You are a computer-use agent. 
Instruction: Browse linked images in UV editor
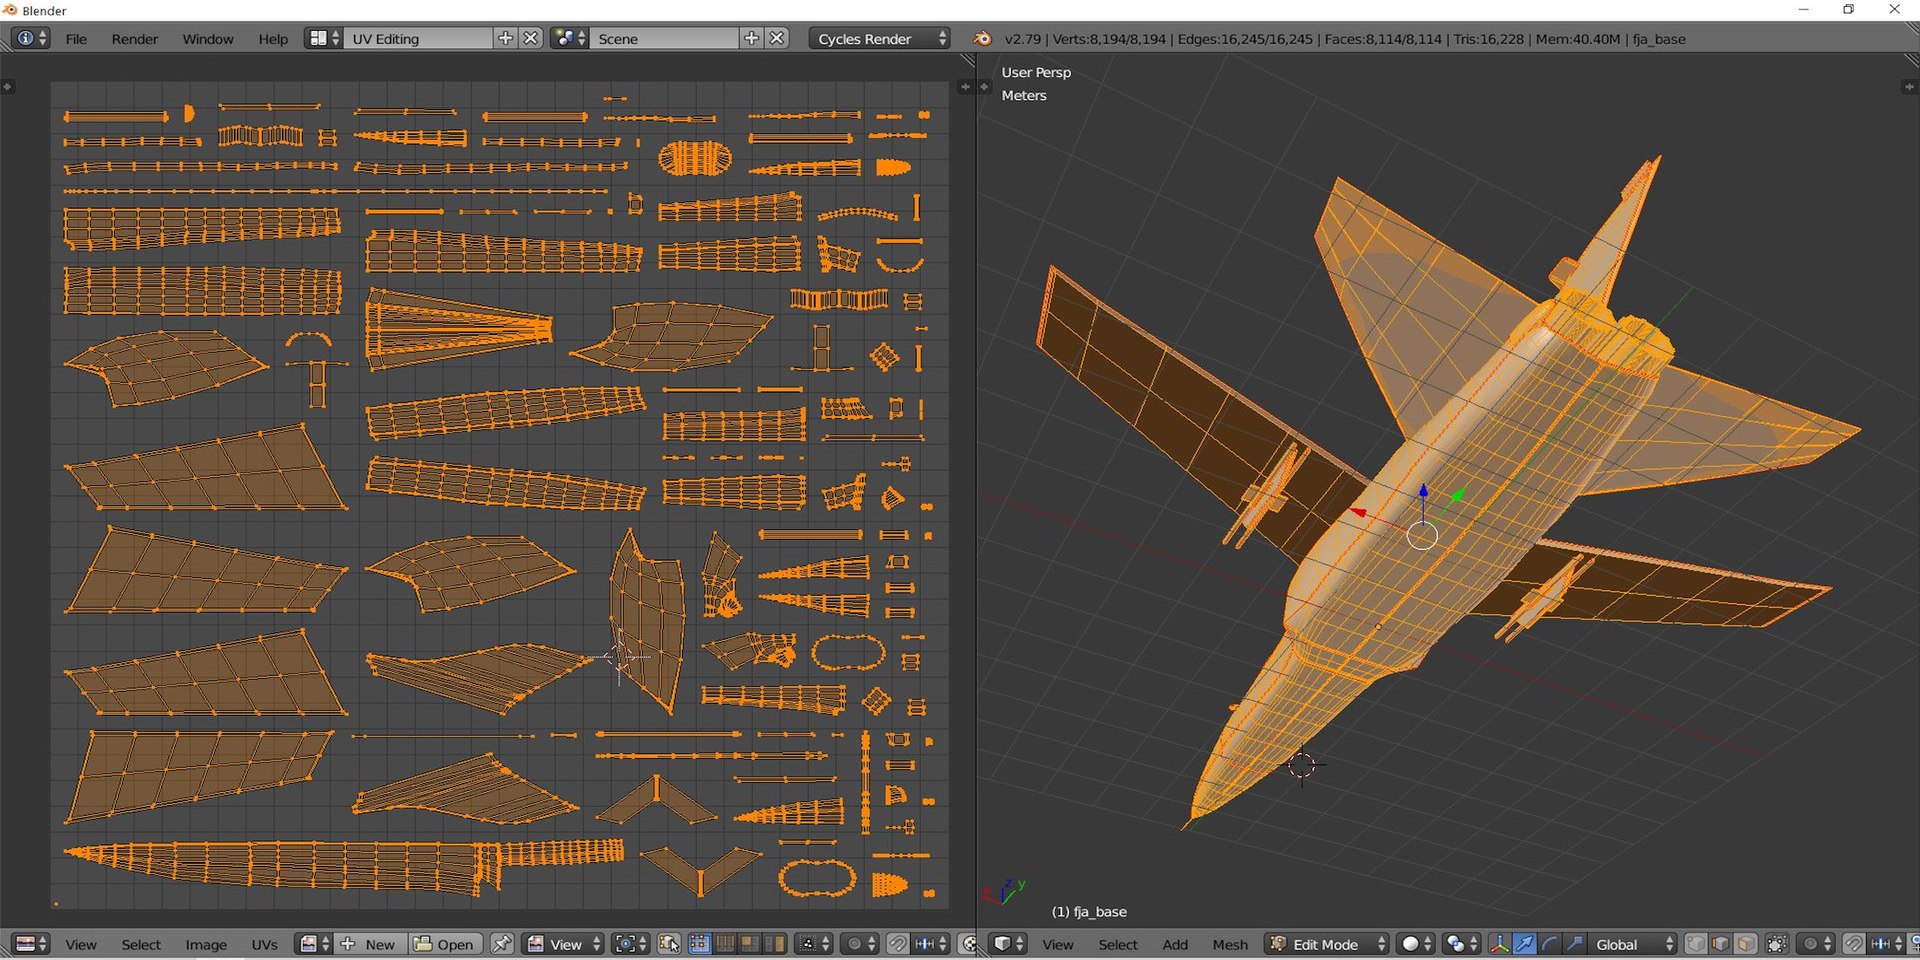tap(315, 944)
